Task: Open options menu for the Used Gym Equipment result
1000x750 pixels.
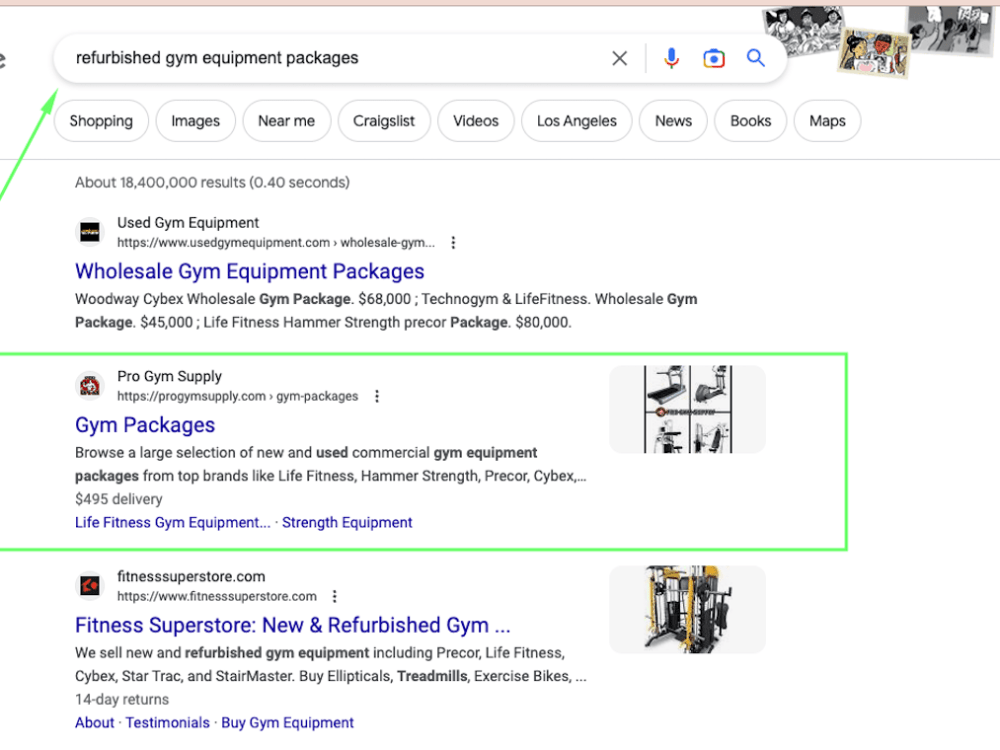Action: tap(453, 242)
